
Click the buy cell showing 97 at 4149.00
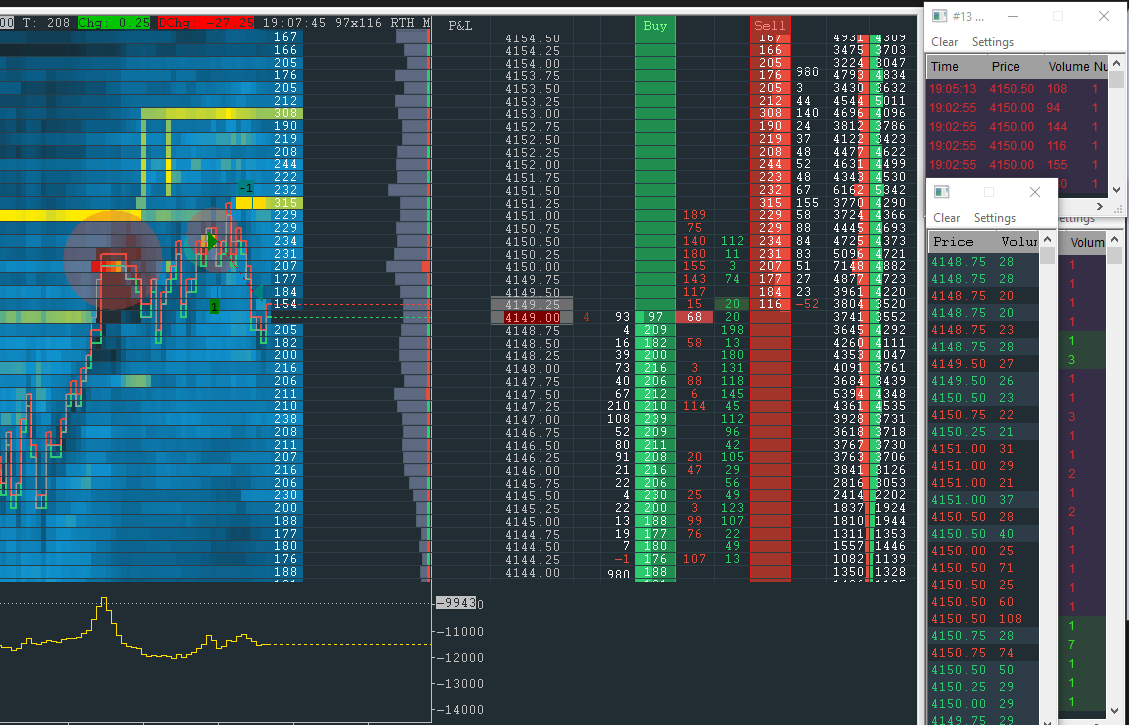655,318
